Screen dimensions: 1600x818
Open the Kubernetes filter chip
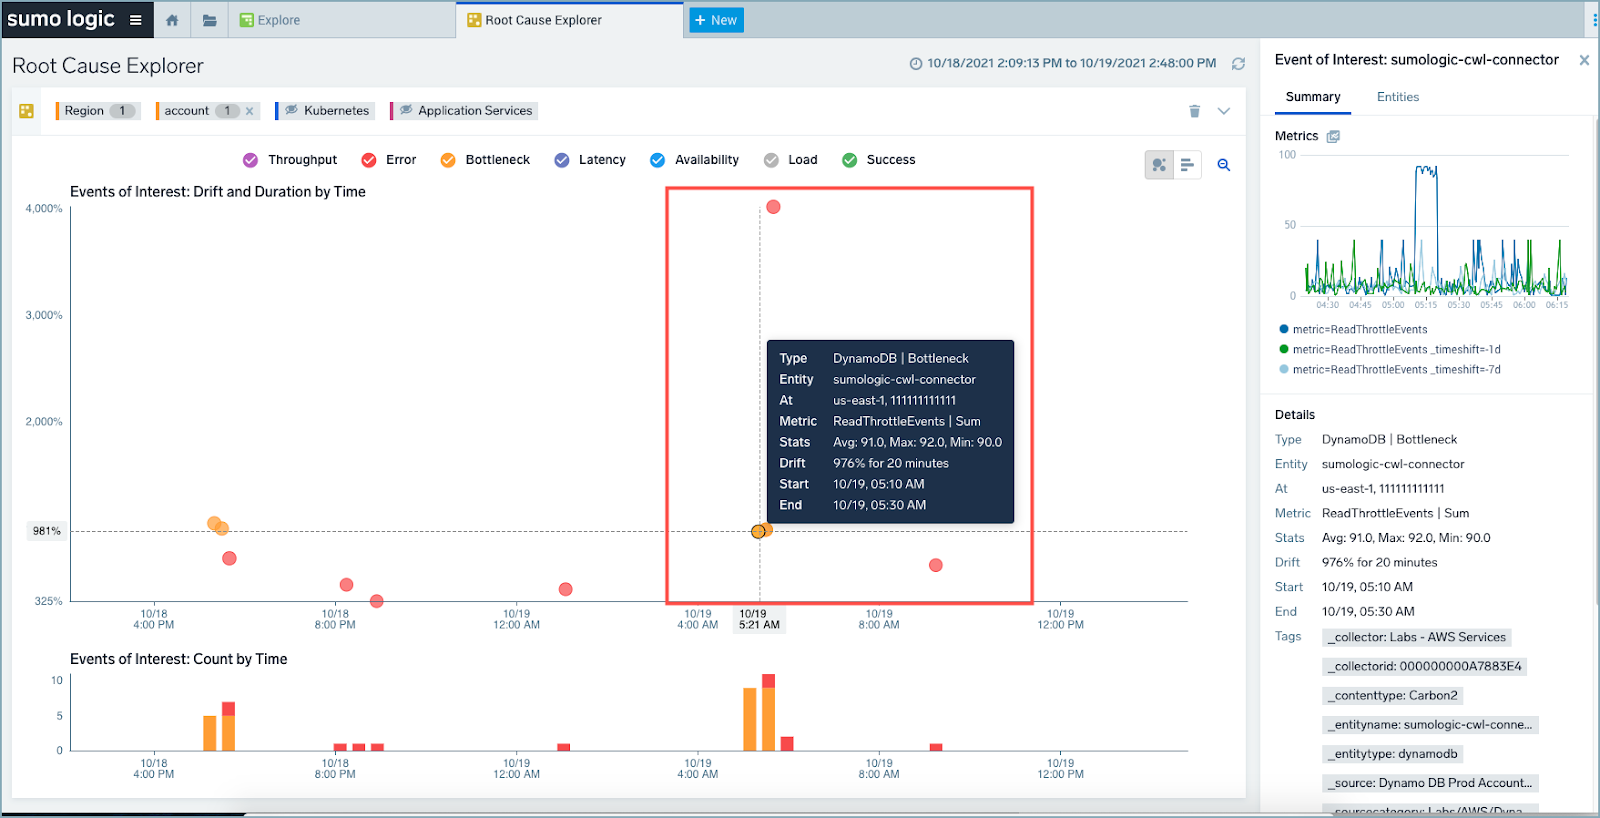coord(326,111)
